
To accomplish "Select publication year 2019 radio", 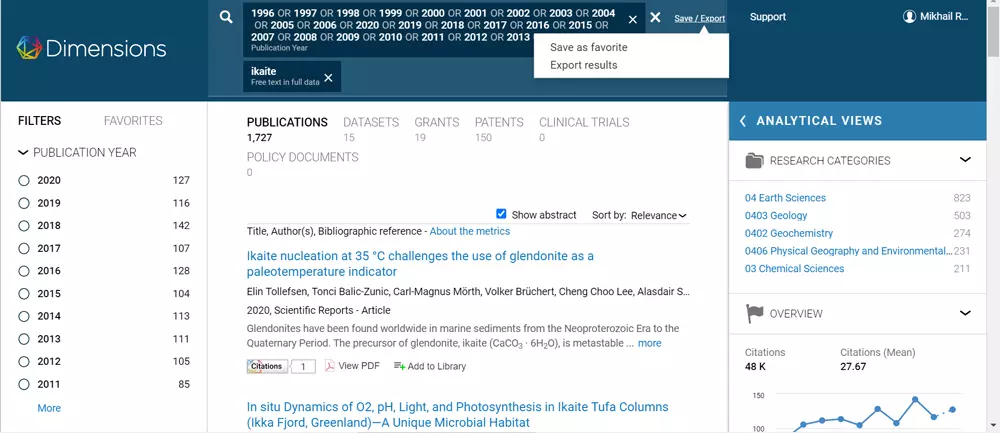I will [24, 203].
